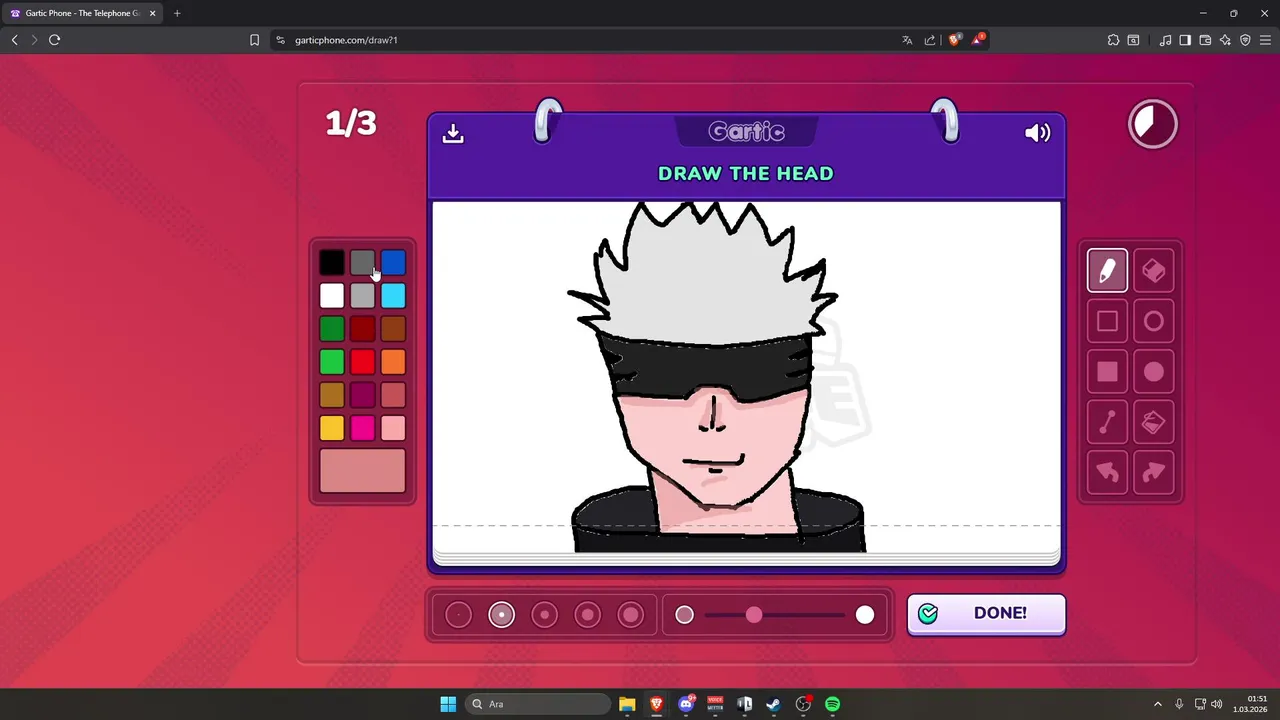Pick the yellow color swatch
The height and width of the screenshot is (720, 1280).
pos(332,428)
